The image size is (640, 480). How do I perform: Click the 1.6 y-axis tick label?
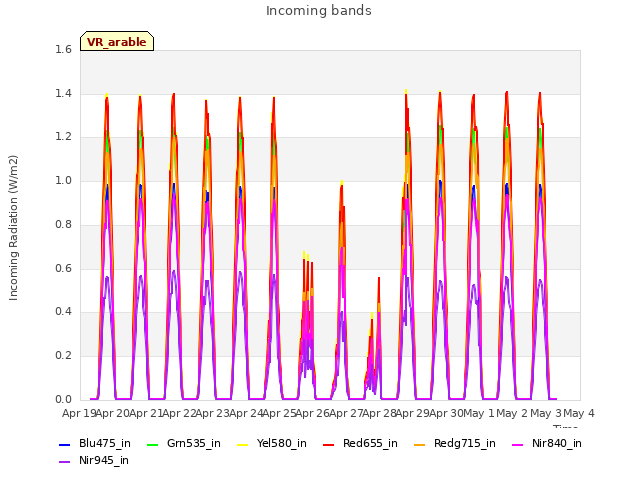pyautogui.click(x=63, y=49)
